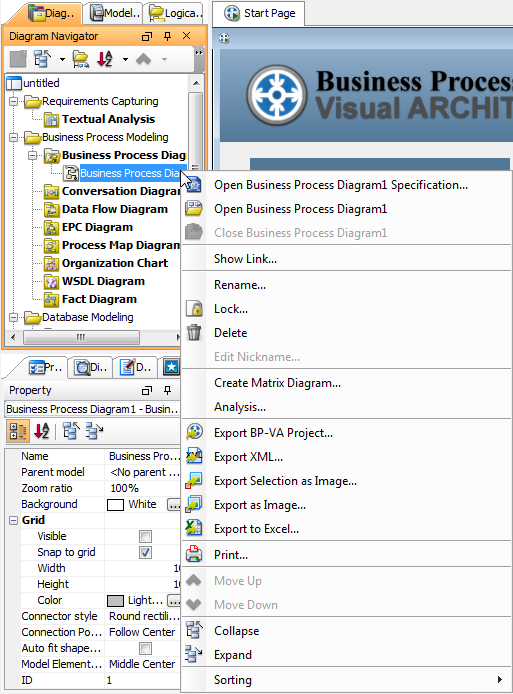The height and width of the screenshot is (694, 513).
Task: Click the star icon pane tab
Action: pyautogui.click(x=171, y=367)
